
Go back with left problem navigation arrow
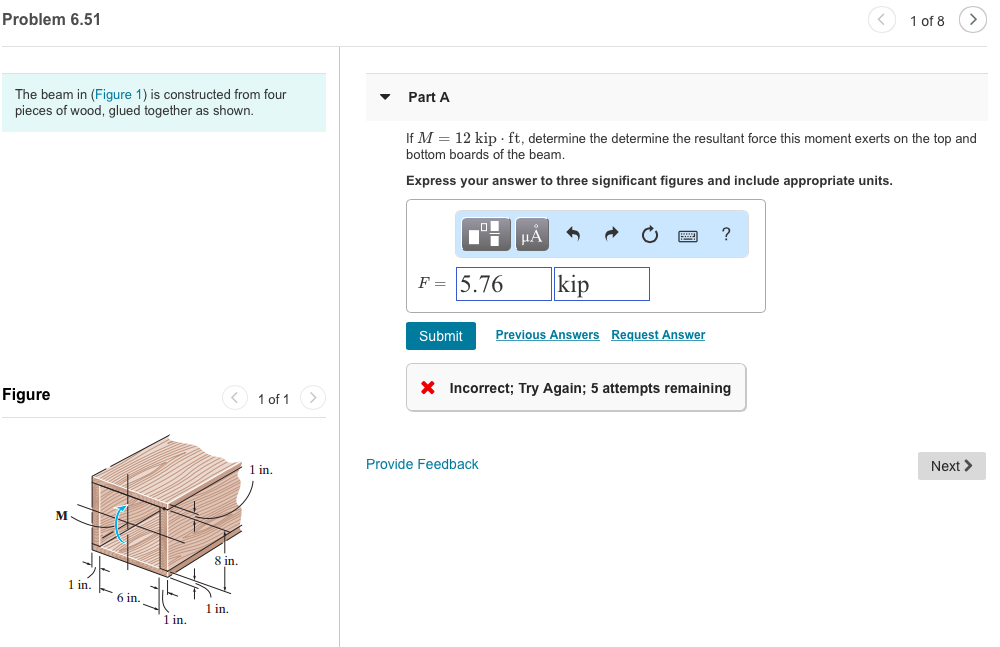coord(881,19)
